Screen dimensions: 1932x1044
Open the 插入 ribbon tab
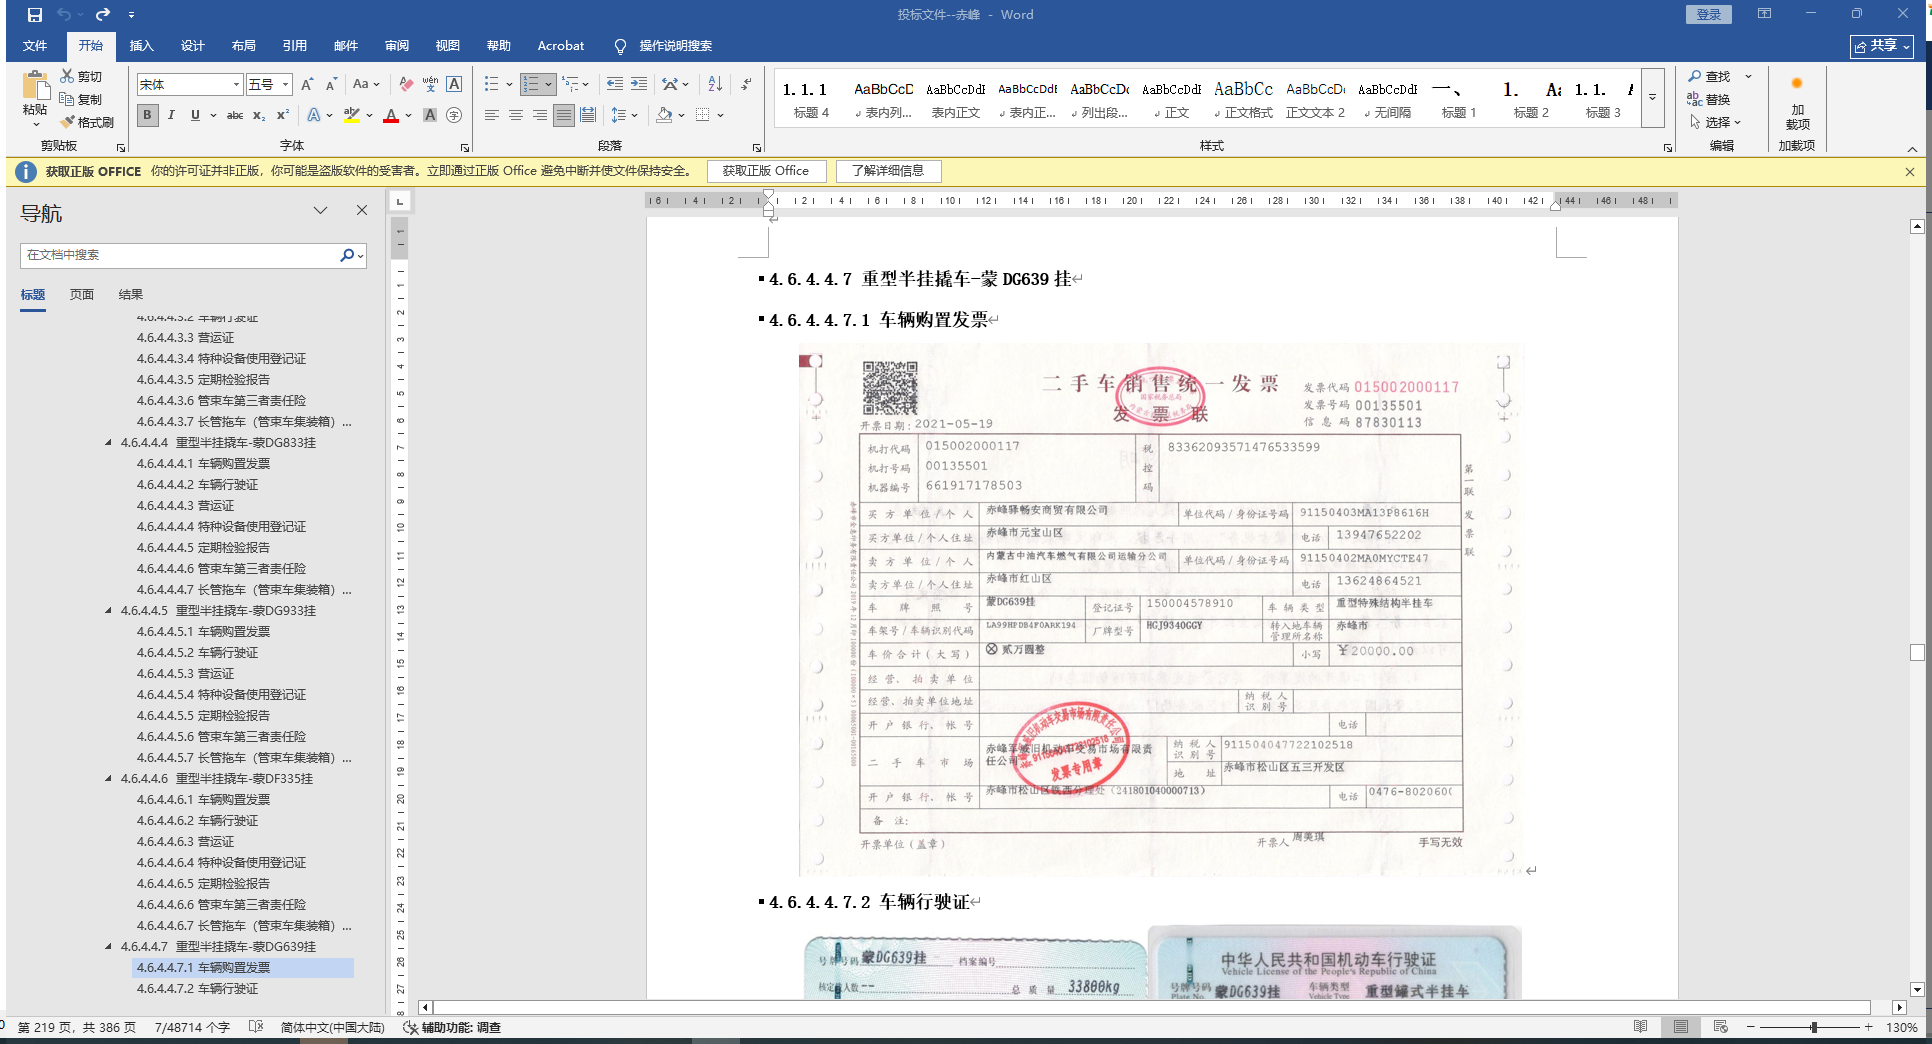[141, 46]
